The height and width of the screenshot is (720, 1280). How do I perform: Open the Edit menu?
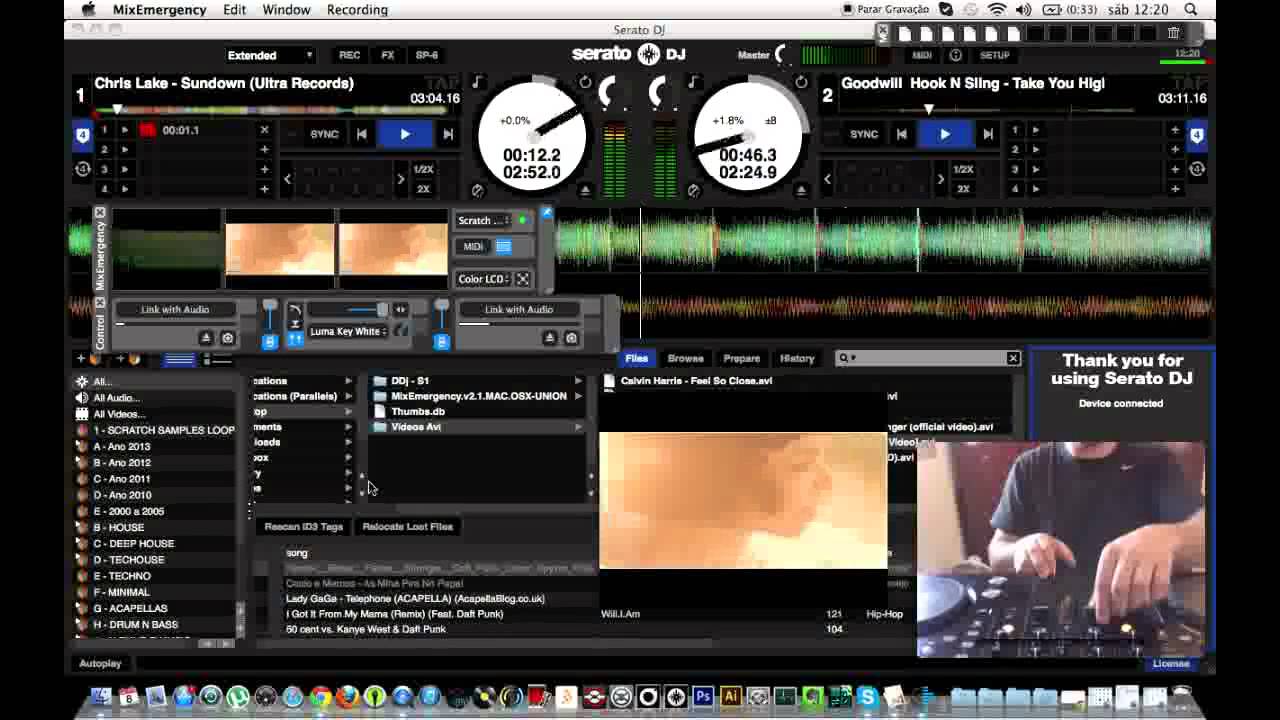click(x=235, y=10)
